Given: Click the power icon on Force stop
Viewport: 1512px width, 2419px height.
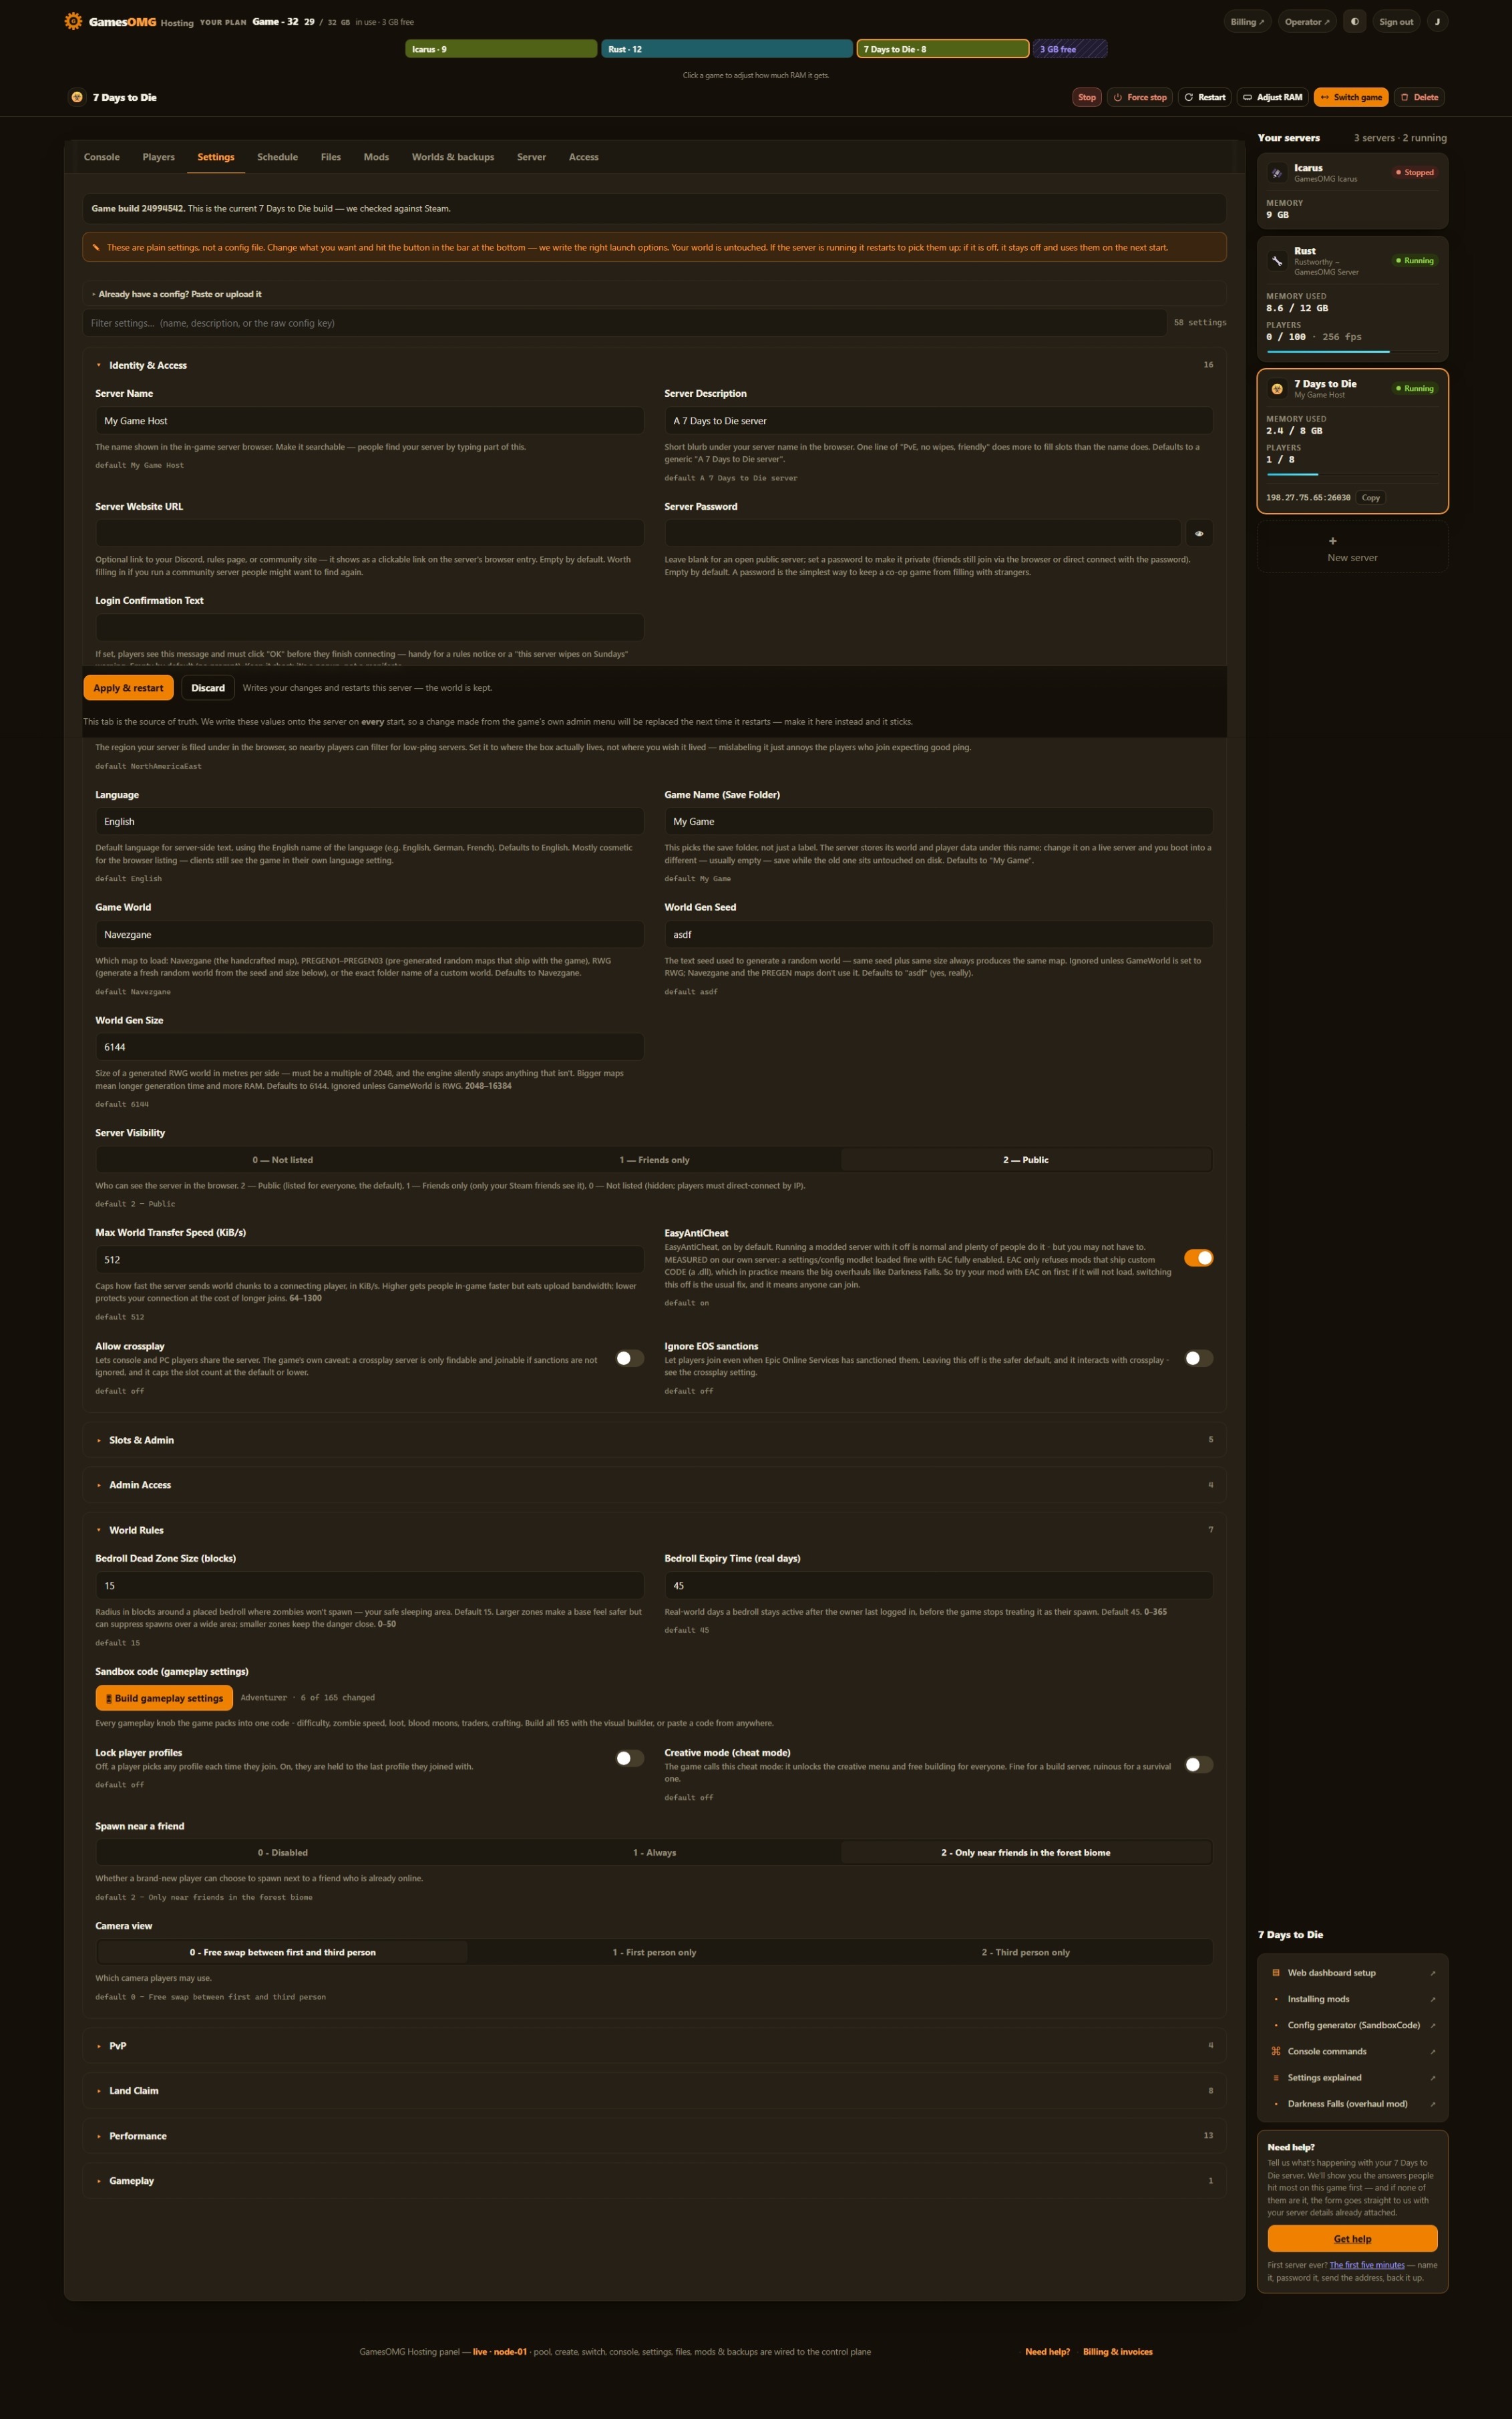Looking at the screenshot, I should tap(1118, 97).
